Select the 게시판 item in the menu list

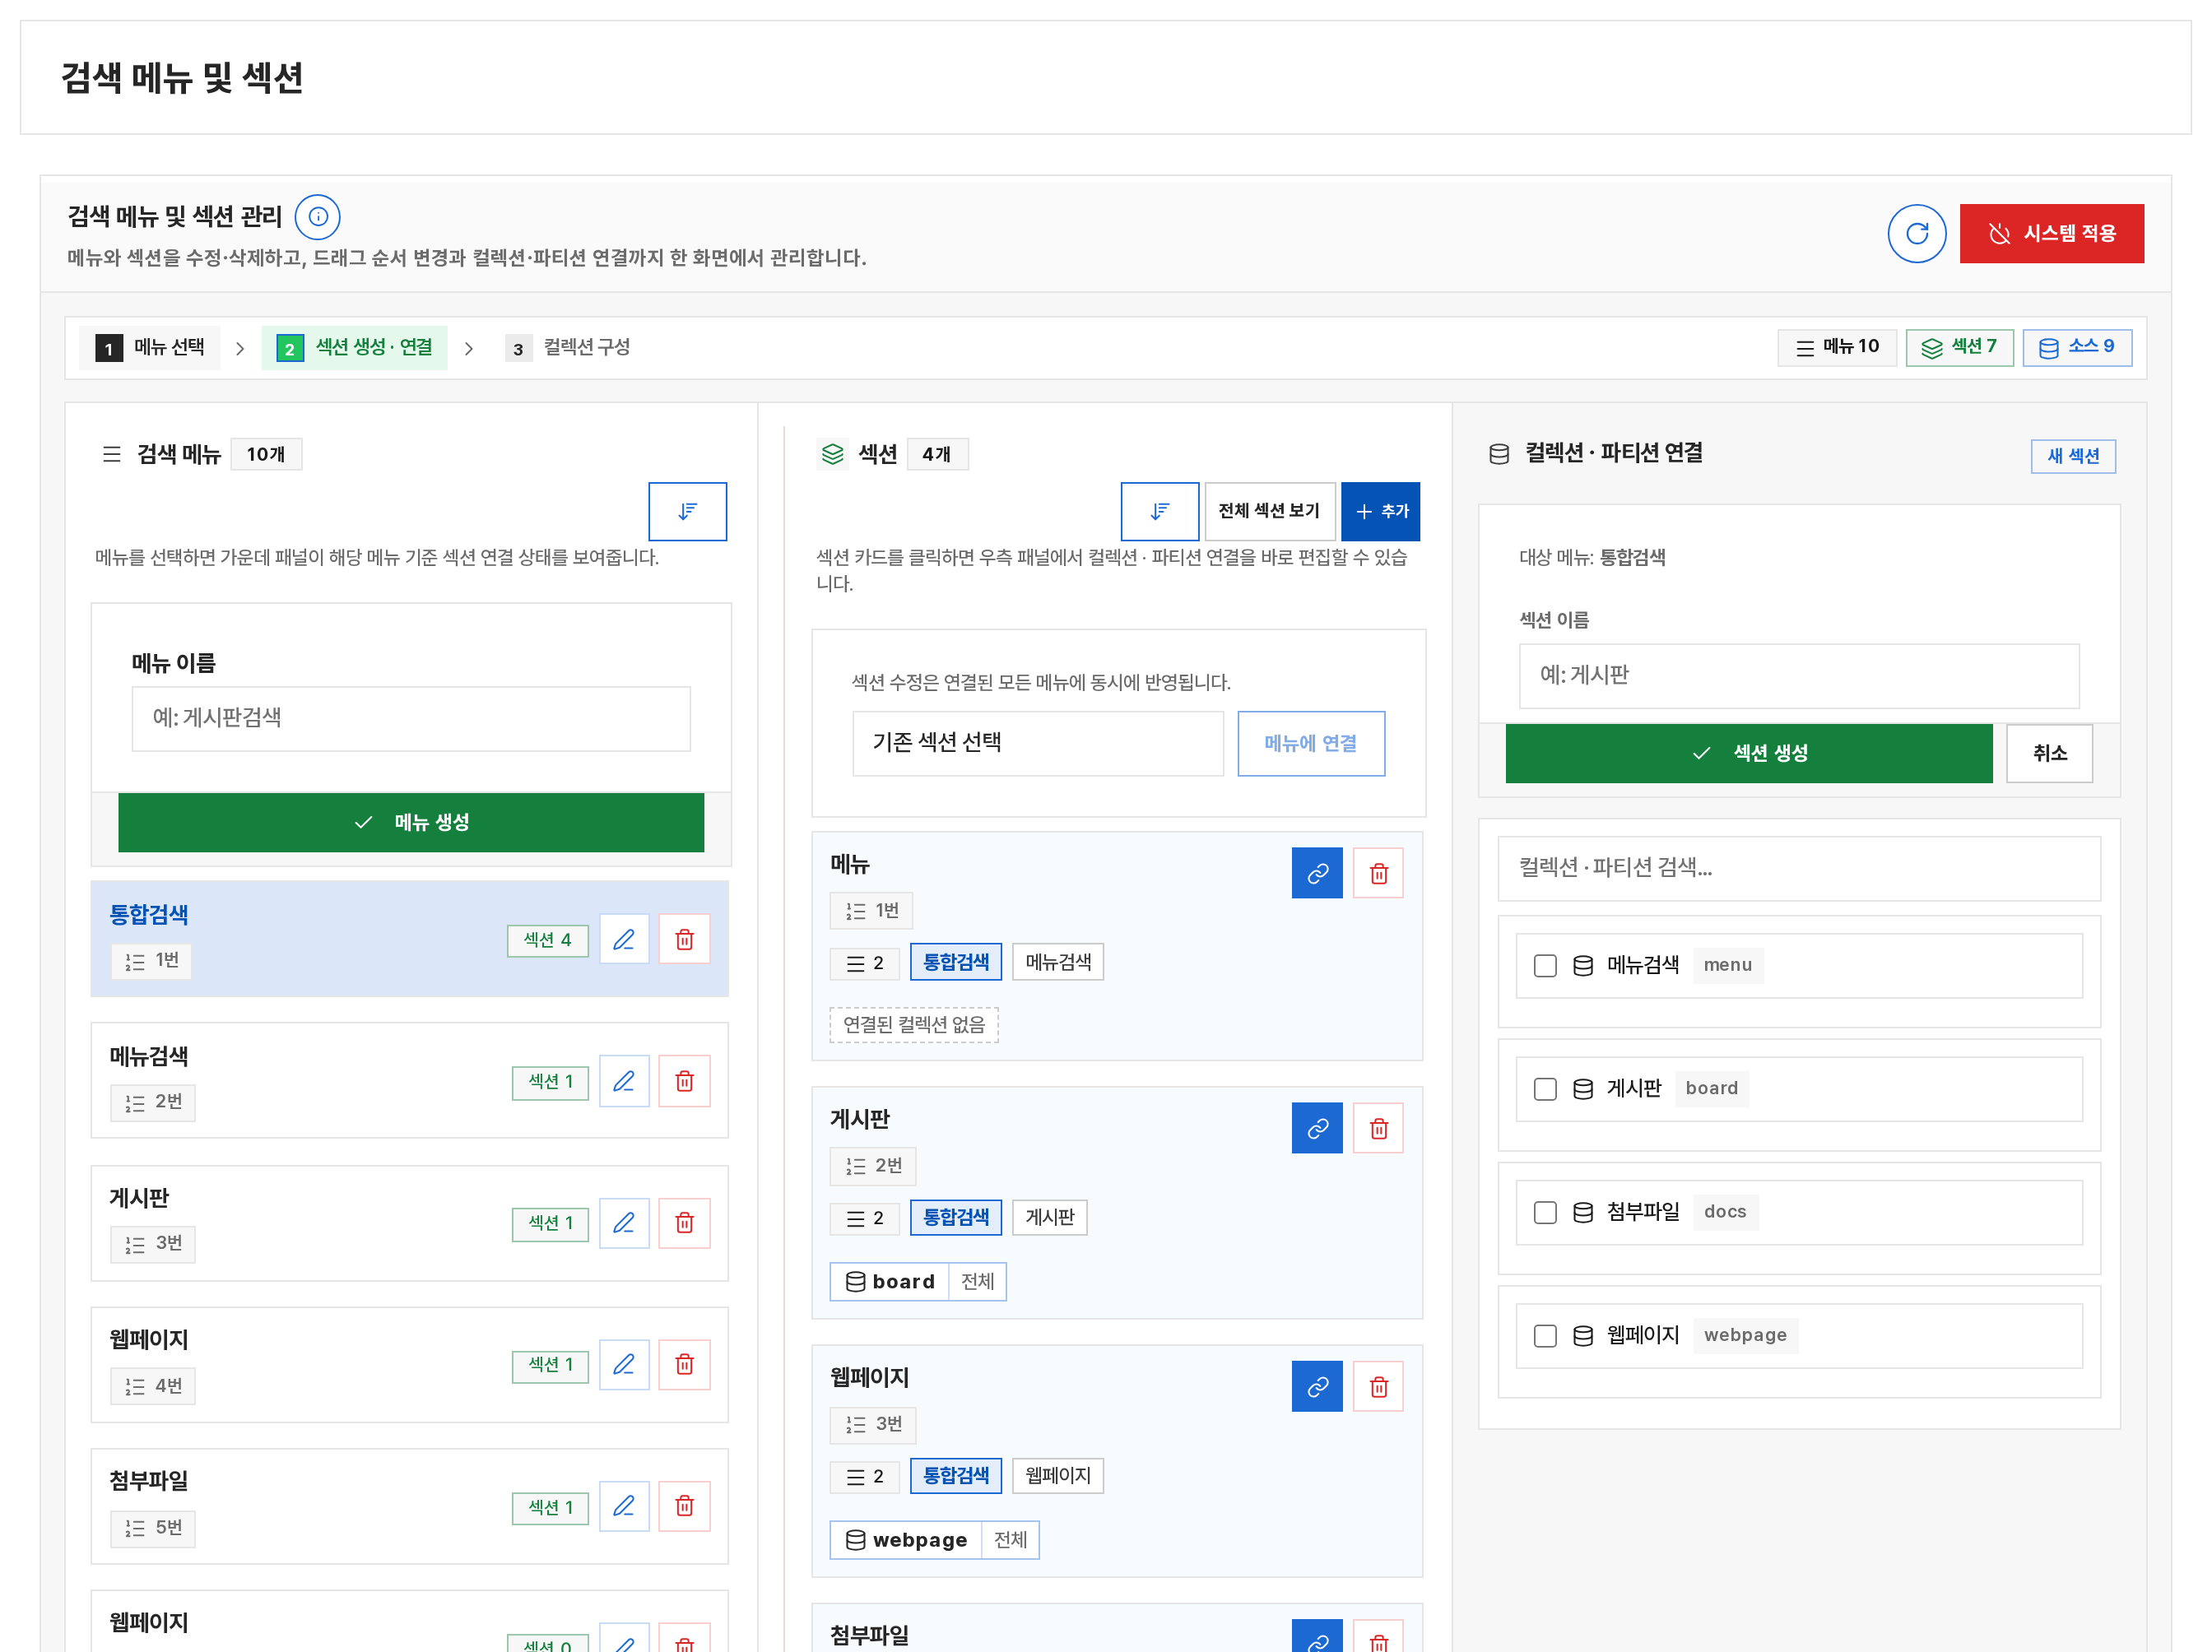coord(409,1222)
